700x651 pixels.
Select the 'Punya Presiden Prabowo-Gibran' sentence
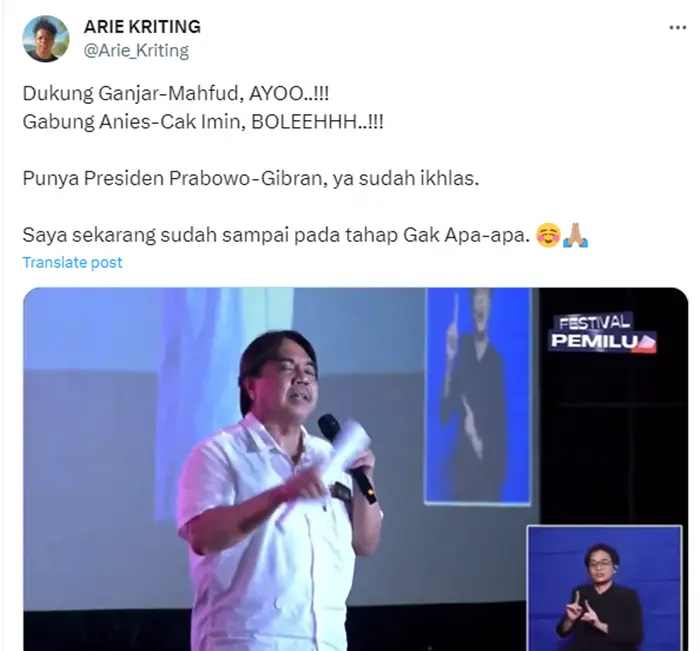[251, 179]
